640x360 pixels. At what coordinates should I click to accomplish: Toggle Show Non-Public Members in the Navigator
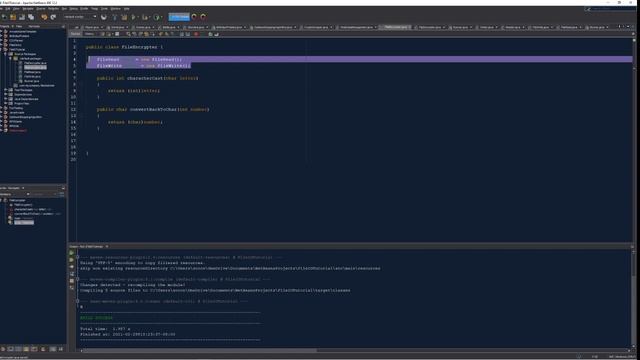tap(27, 349)
